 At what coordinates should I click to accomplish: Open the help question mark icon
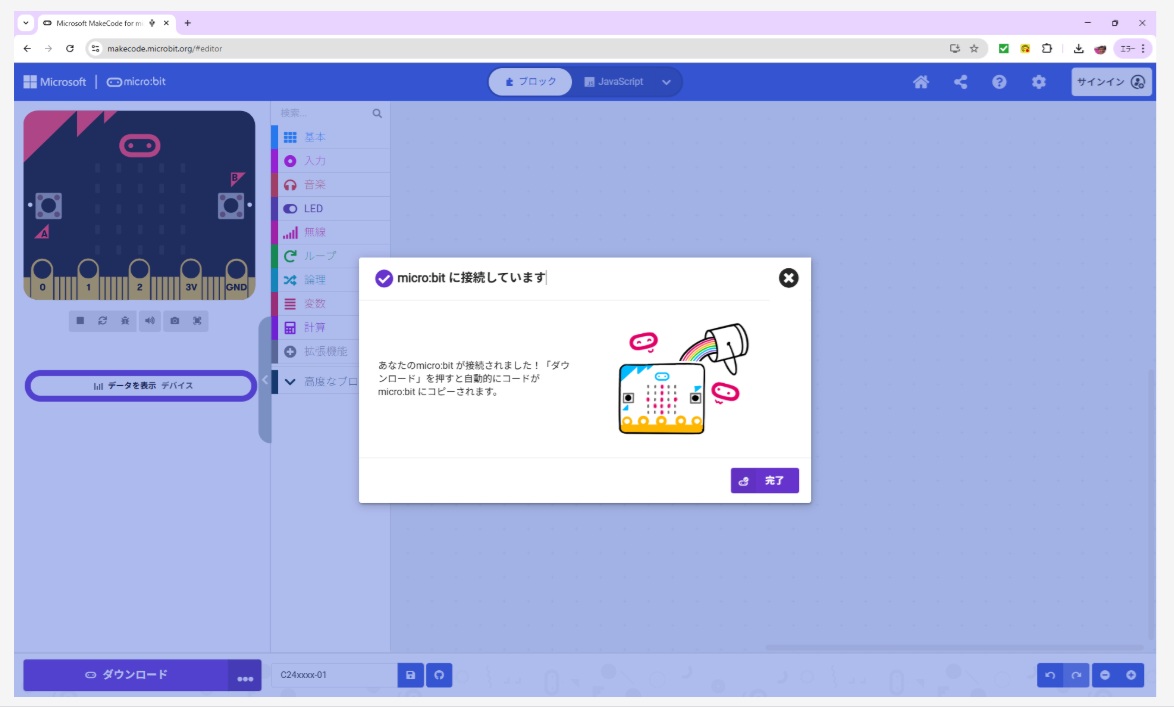(x=999, y=82)
